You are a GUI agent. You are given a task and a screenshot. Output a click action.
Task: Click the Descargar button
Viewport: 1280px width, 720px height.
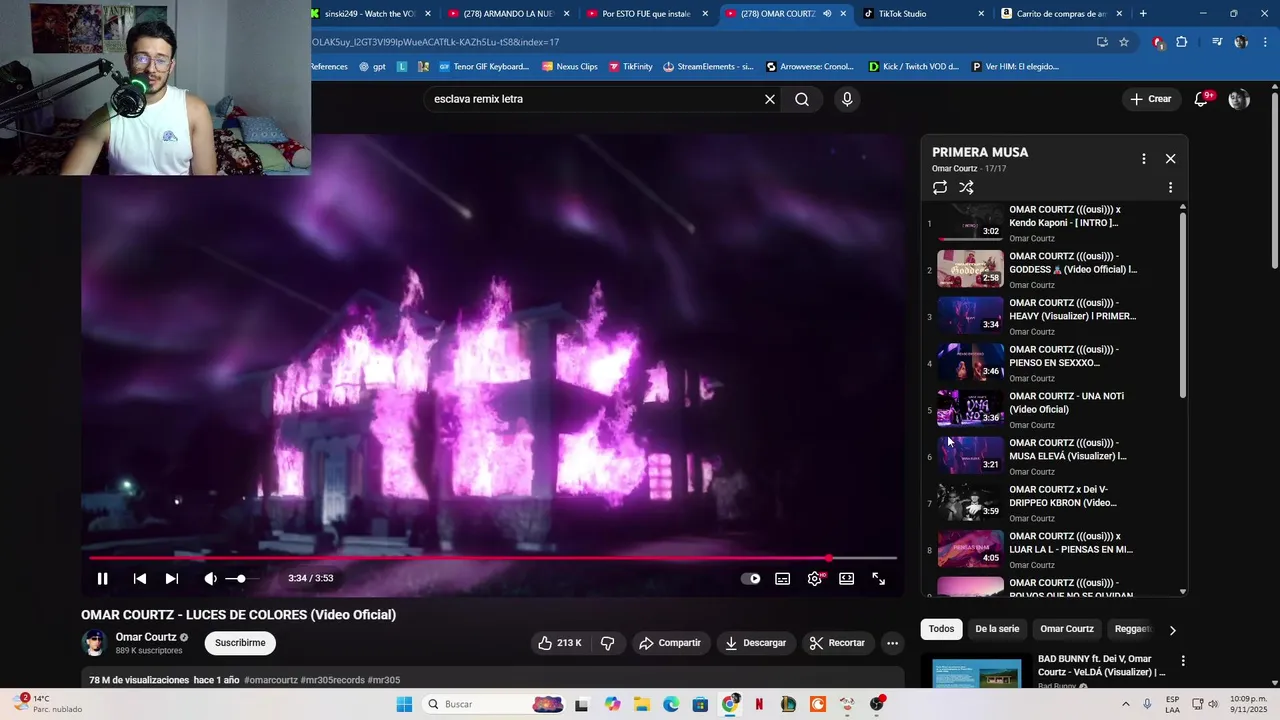click(756, 643)
